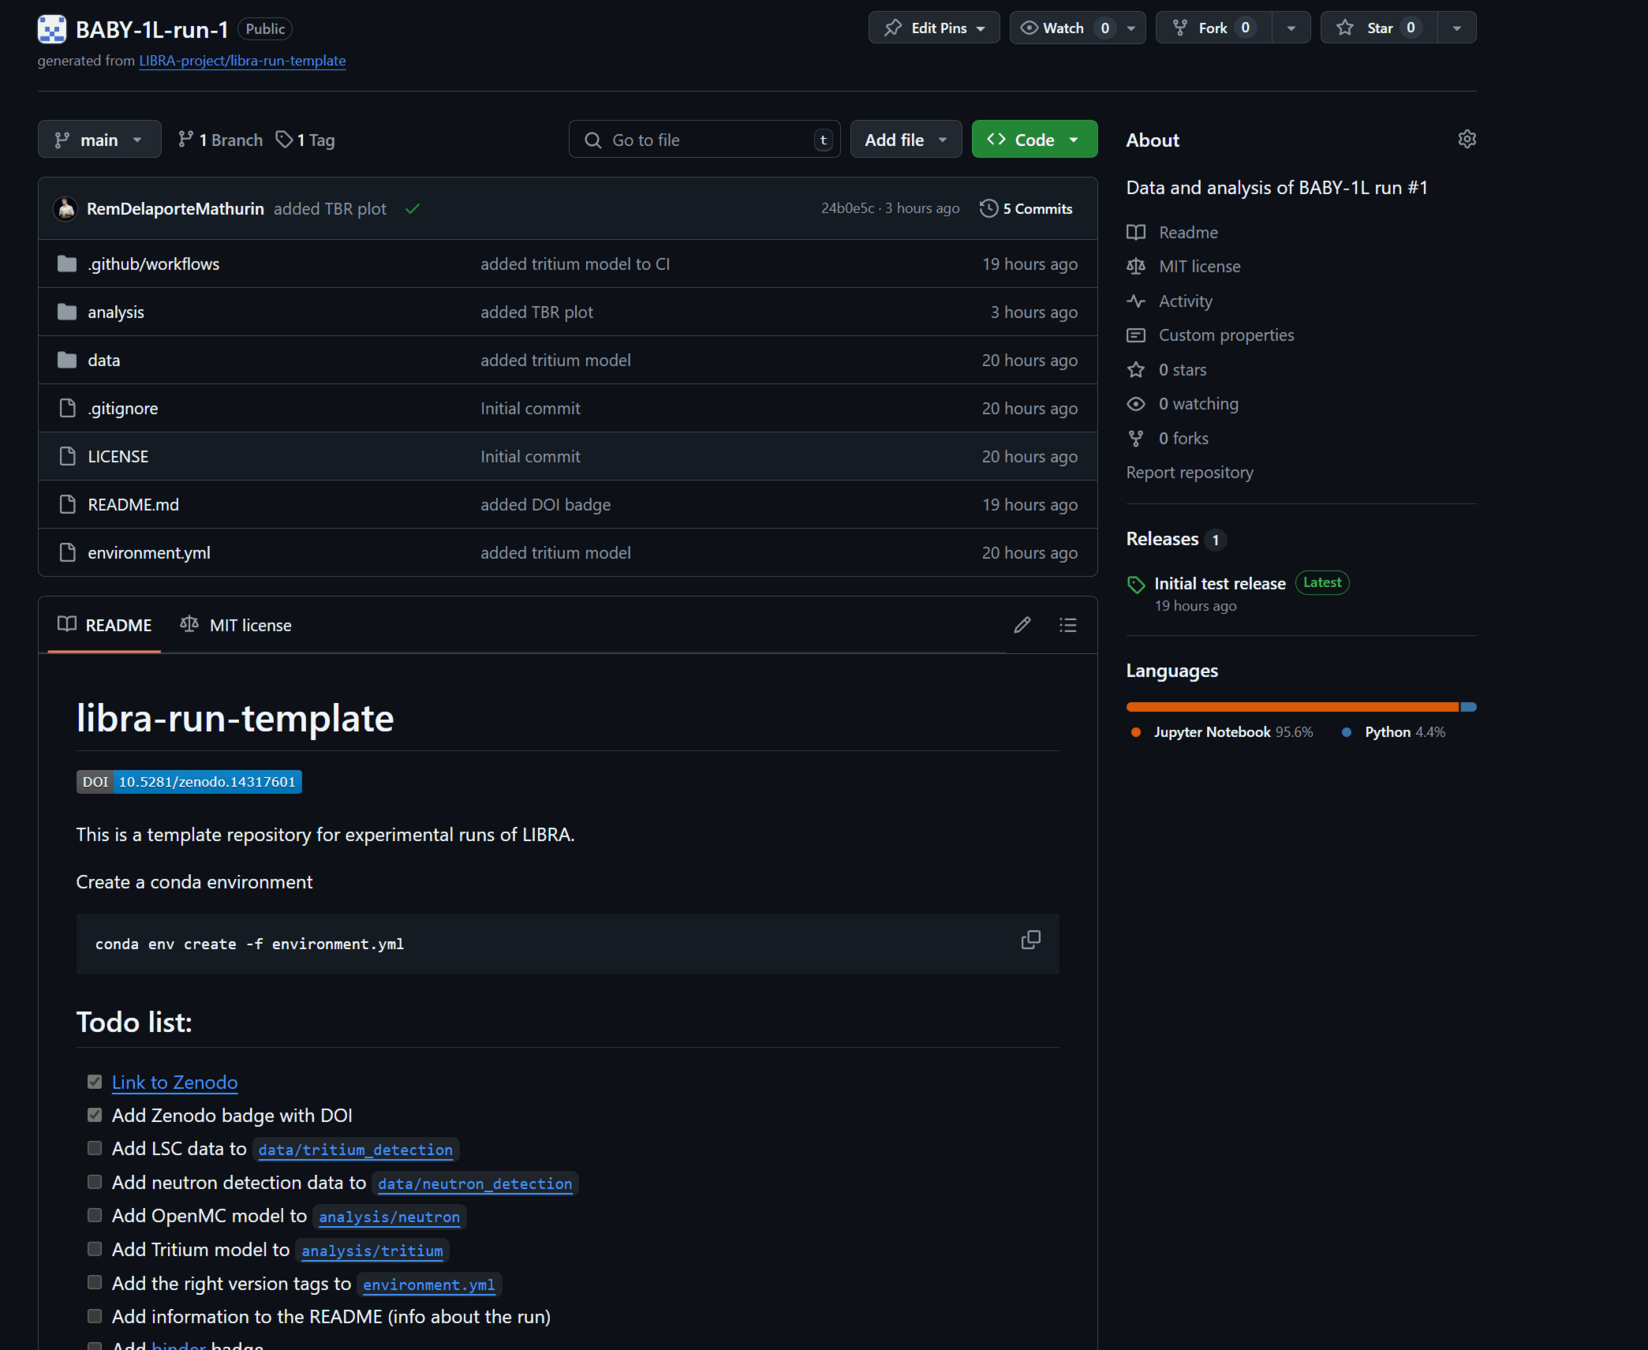Viewport: 1648px width, 1350px height.
Task: Click the repository avatar icon beside BABY-1L-run-1
Action: coord(52,29)
